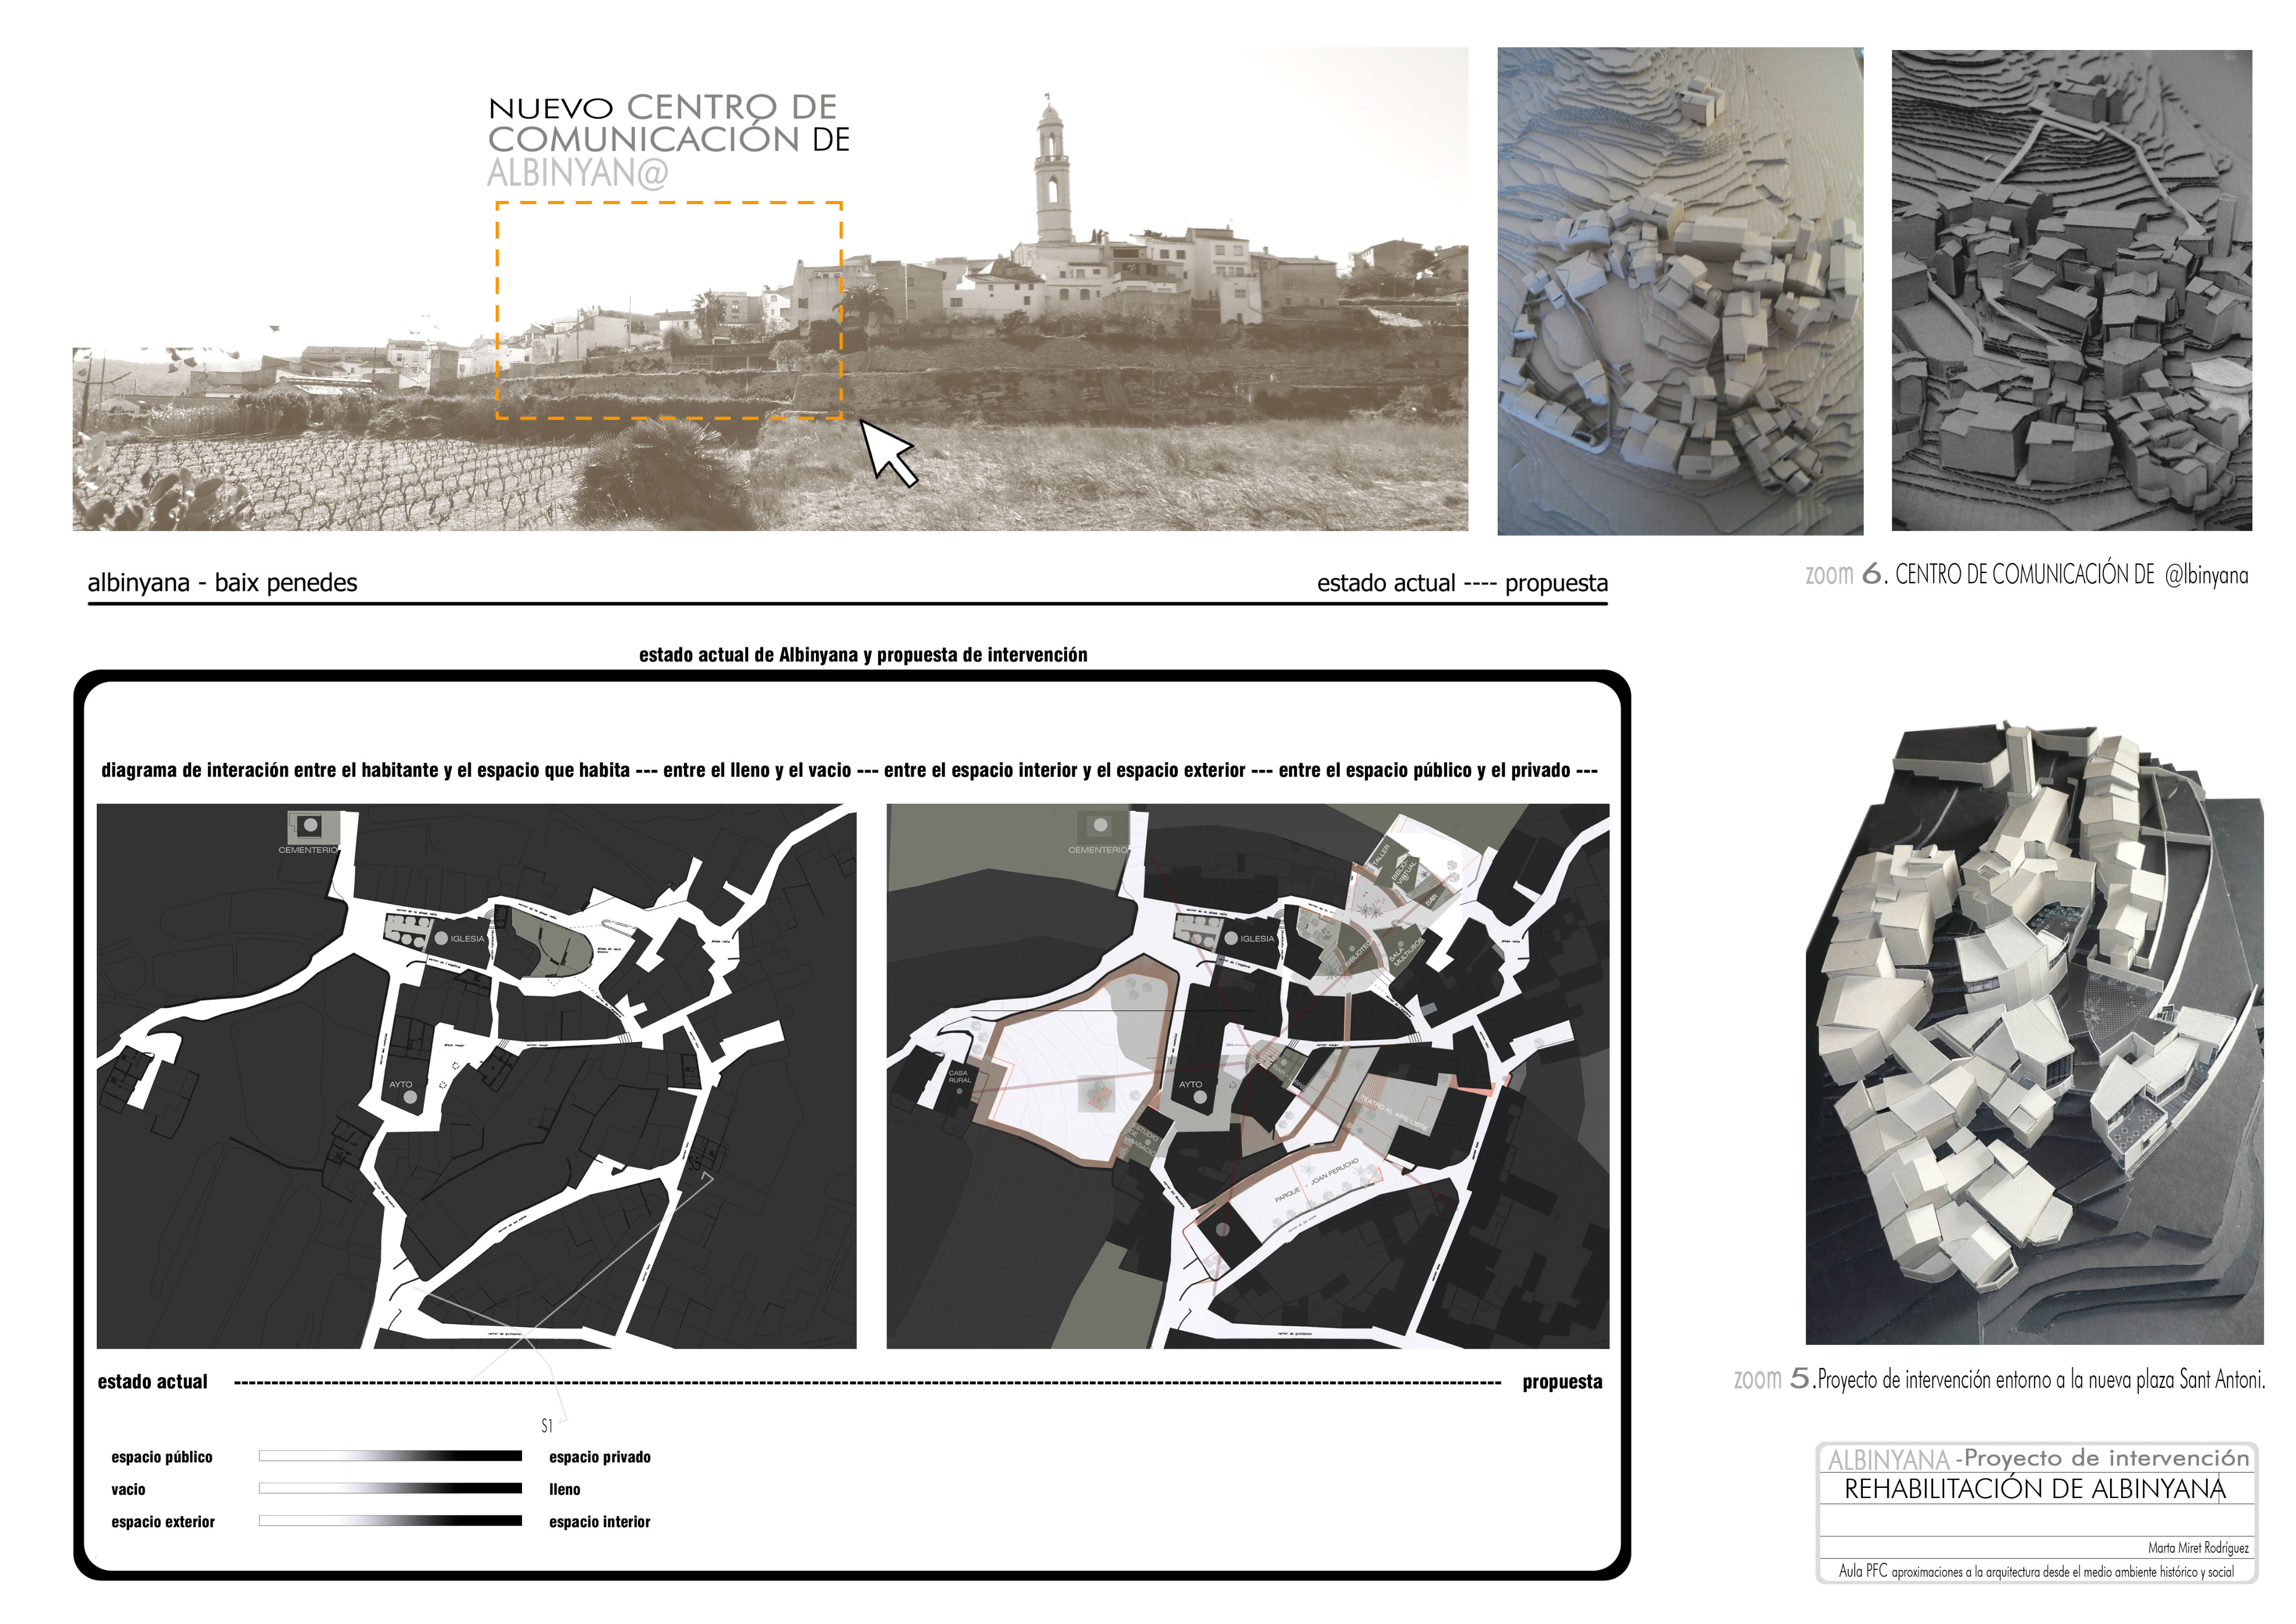Click IGLESIA label in the propuesta plan
Image resolution: width=2296 pixels, height=1624 pixels.
point(1257,939)
